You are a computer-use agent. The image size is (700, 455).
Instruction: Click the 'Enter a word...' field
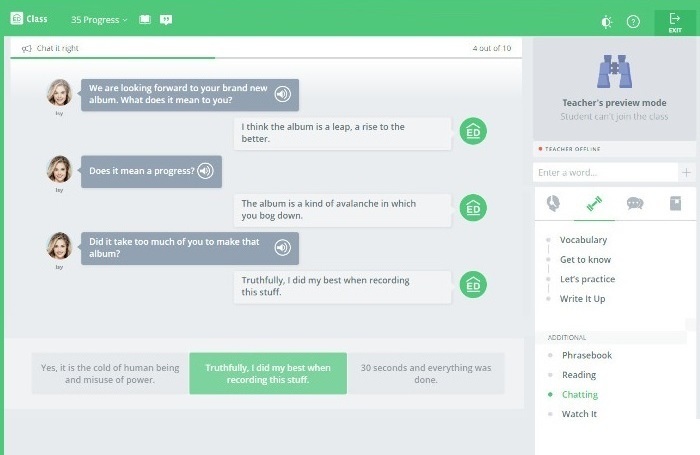pyautogui.click(x=605, y=173)
